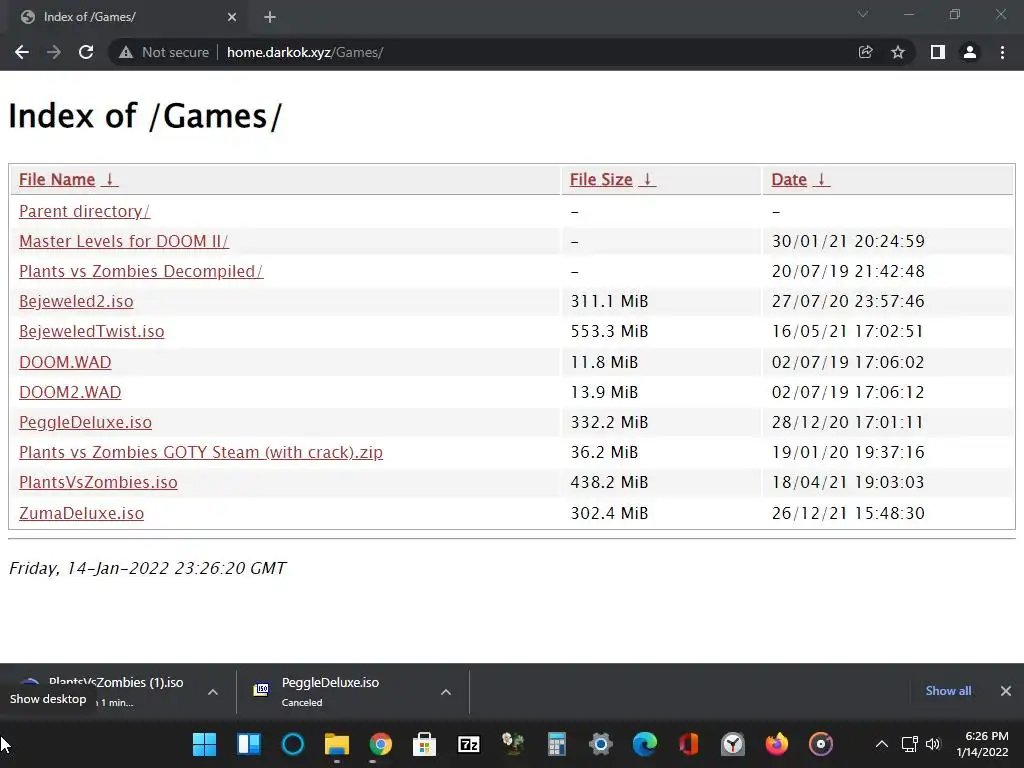
Task: Open the Plants vs Zombies taskbar icon
Action: [513, 744]
